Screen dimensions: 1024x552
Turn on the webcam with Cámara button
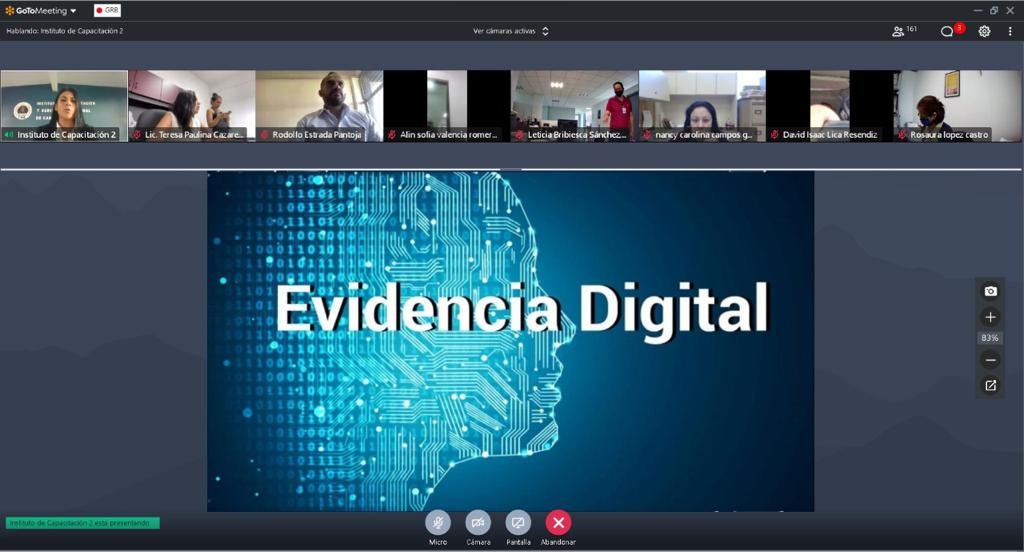tap(478, 522)
